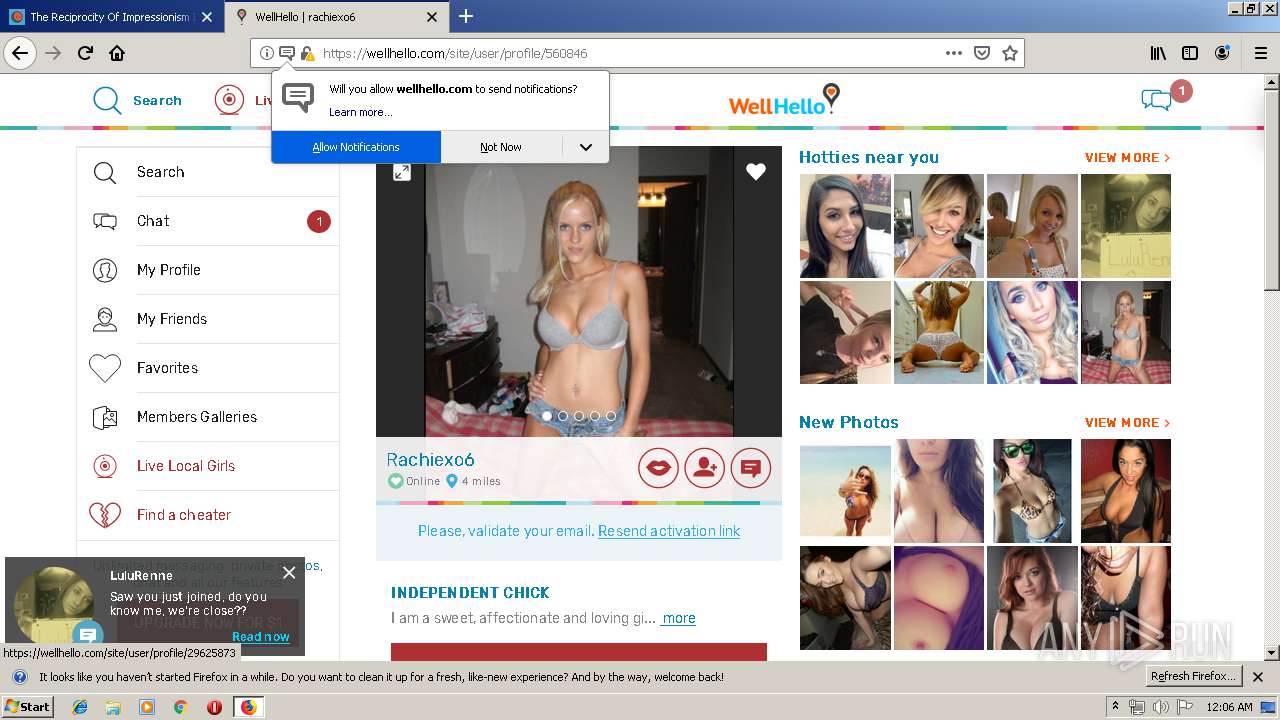
Task: Click Learn more link in notification prompt
Action: point(360,112)
